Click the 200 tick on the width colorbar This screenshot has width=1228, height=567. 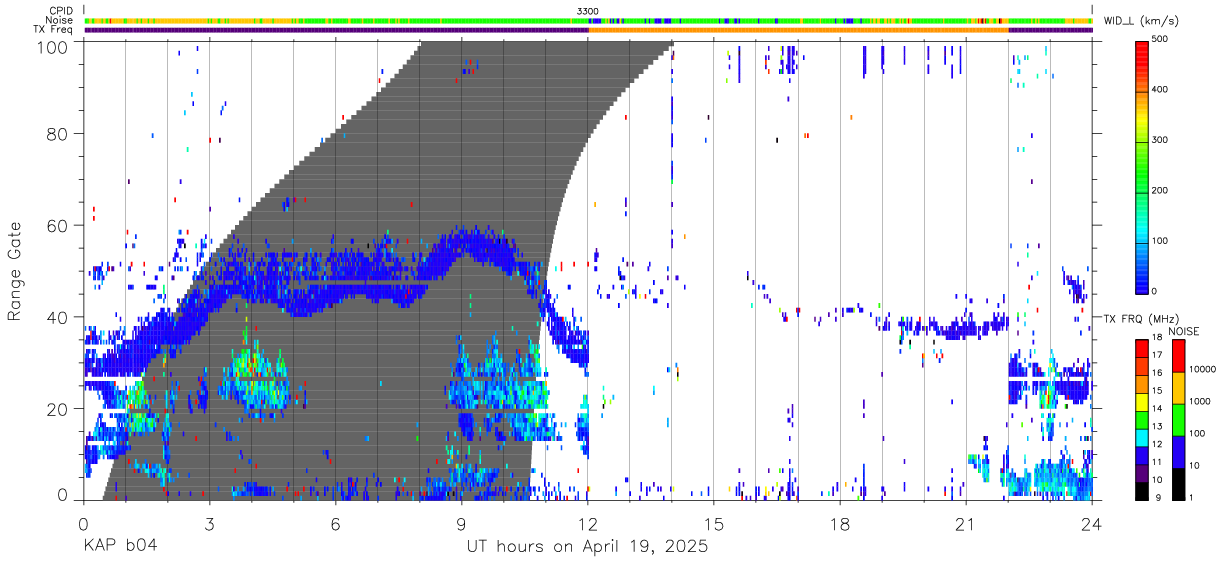(x=1160, y=190)
